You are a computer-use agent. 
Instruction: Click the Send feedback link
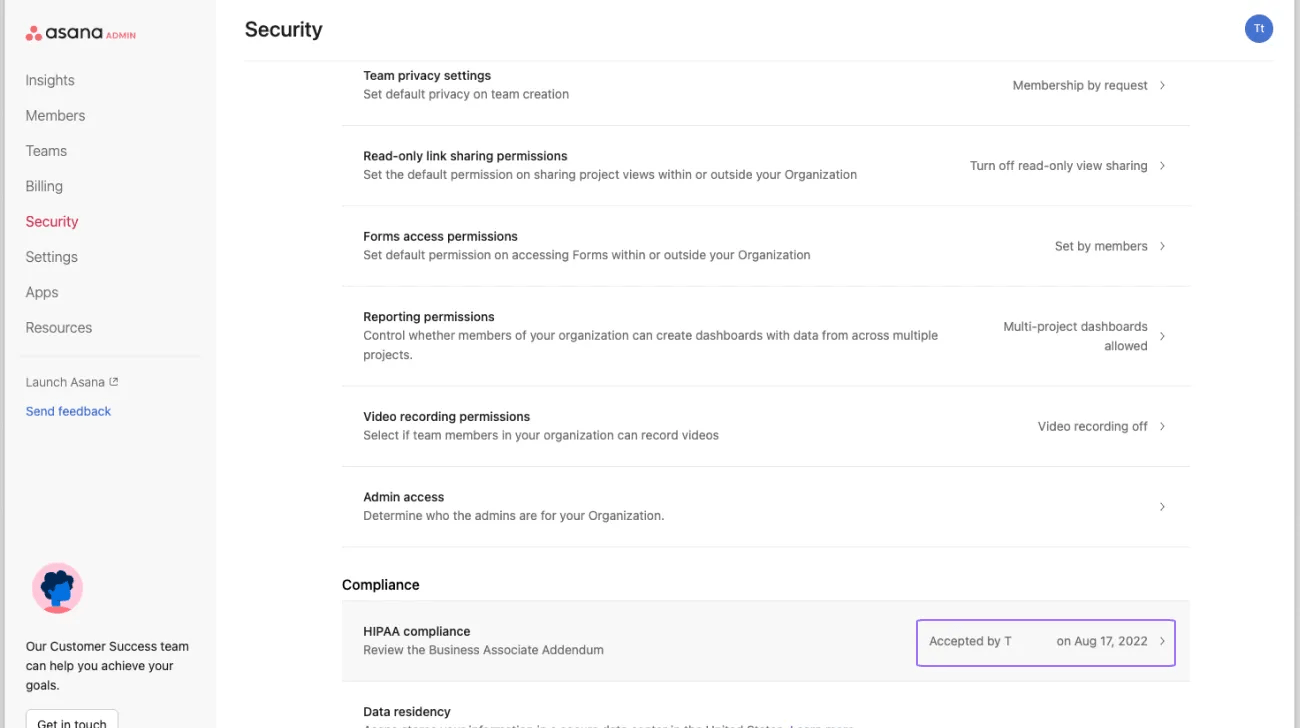pyautogui.click(x=68, y=411)
